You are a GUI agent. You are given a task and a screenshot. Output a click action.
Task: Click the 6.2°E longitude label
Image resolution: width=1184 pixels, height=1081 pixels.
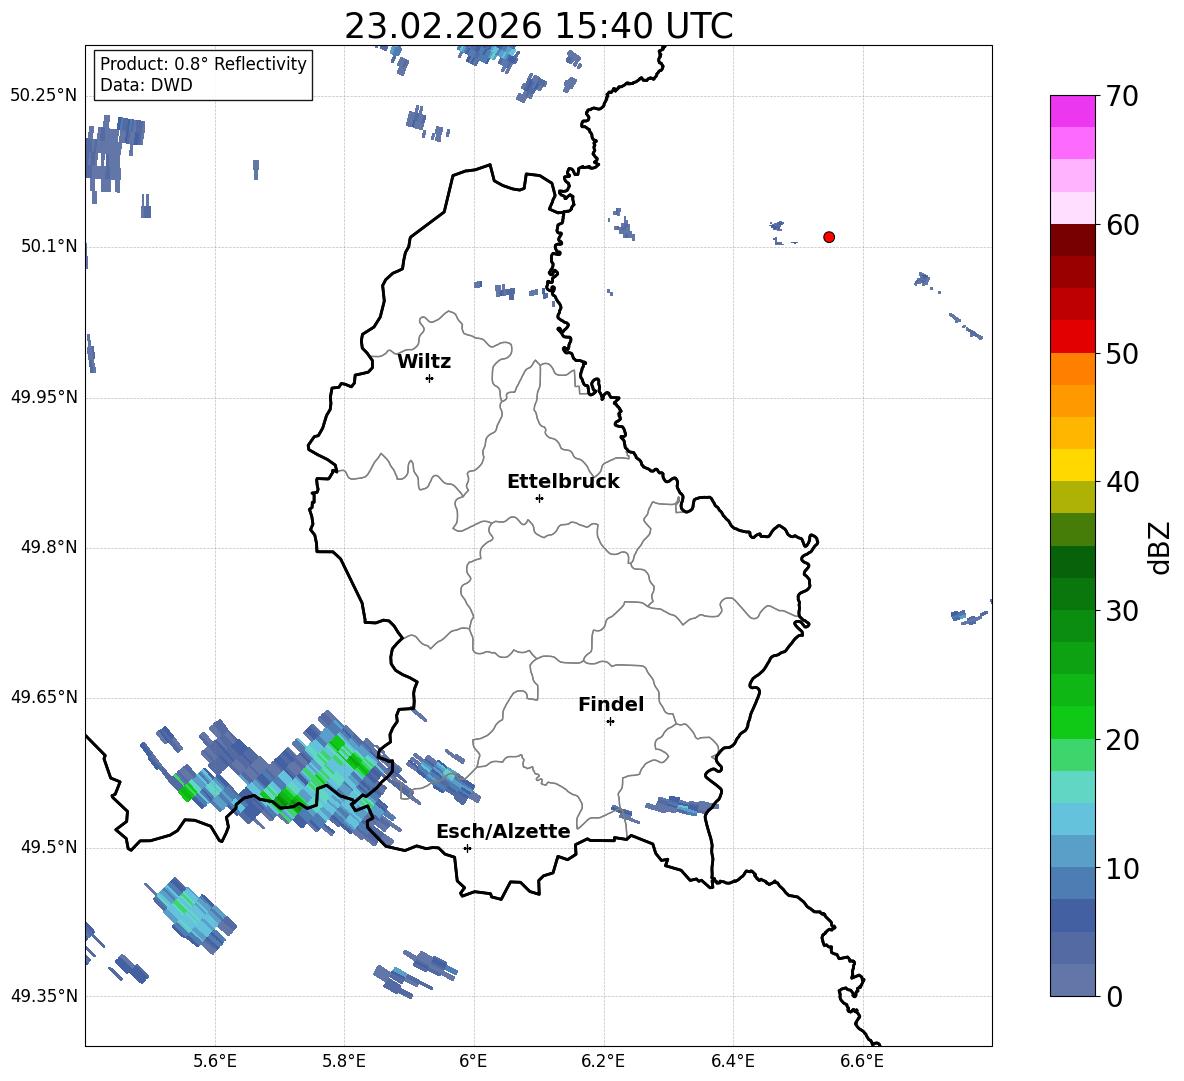click(603, 1061)
